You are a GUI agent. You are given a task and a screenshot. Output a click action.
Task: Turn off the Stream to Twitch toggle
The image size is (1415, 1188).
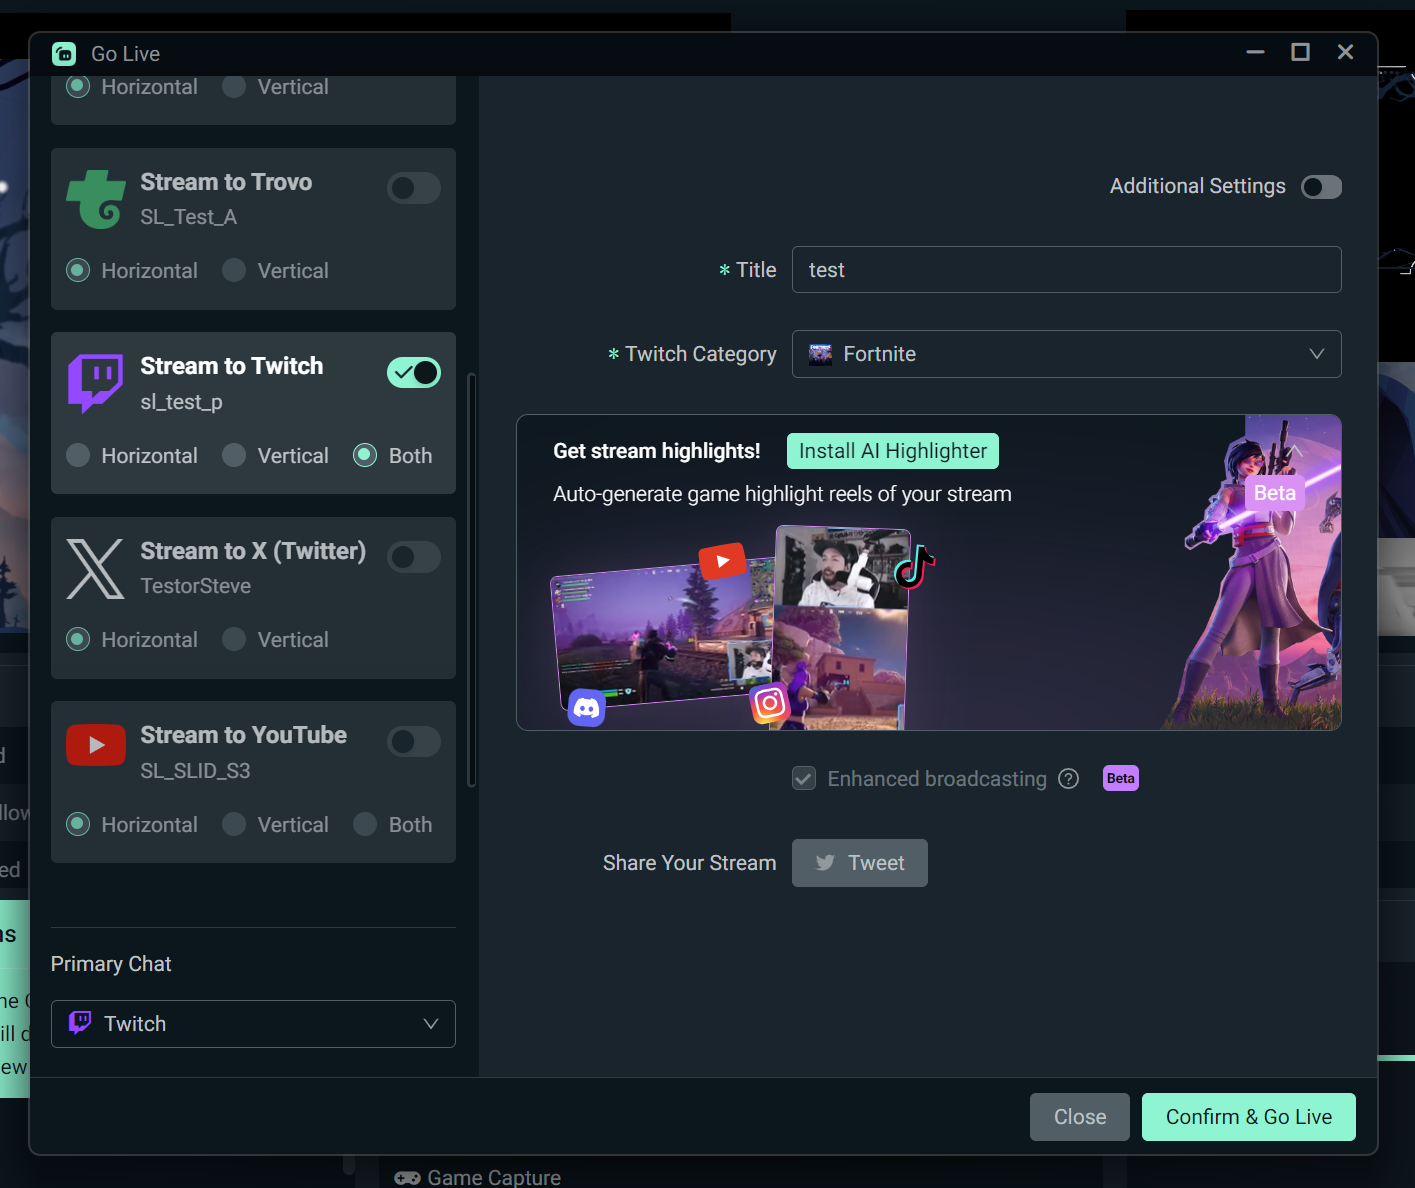tap(413, 373)
